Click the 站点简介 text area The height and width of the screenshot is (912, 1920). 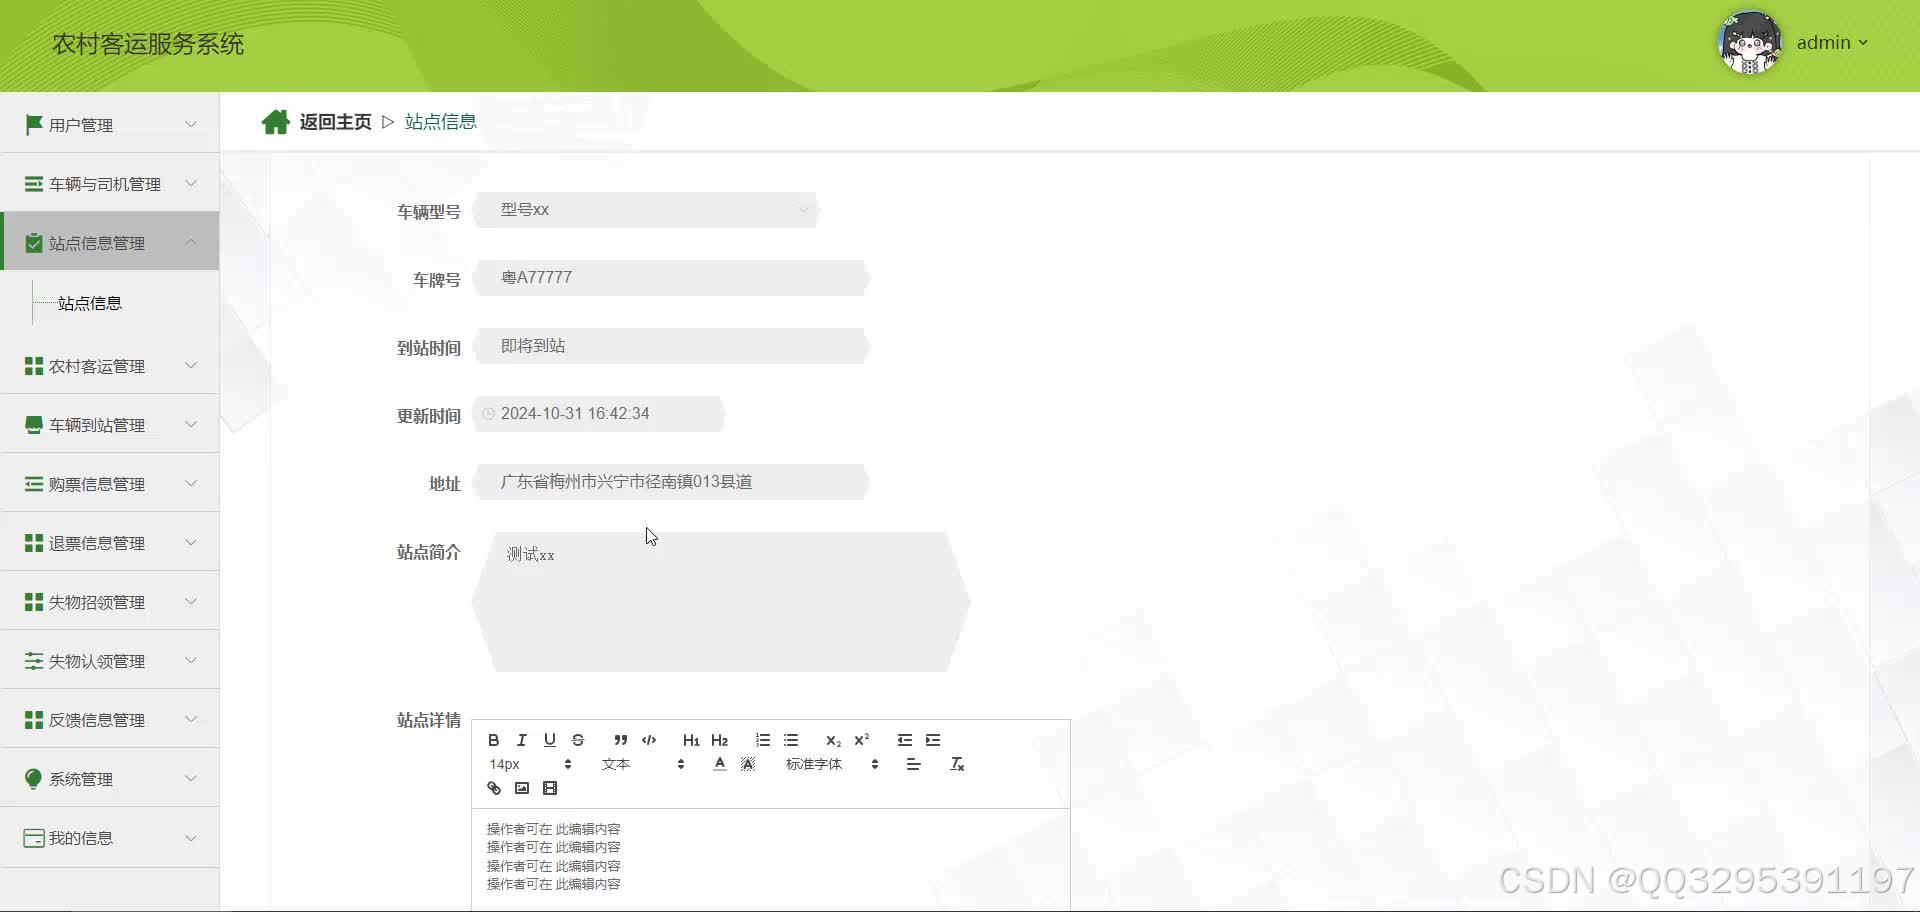(x=721, y=602)
